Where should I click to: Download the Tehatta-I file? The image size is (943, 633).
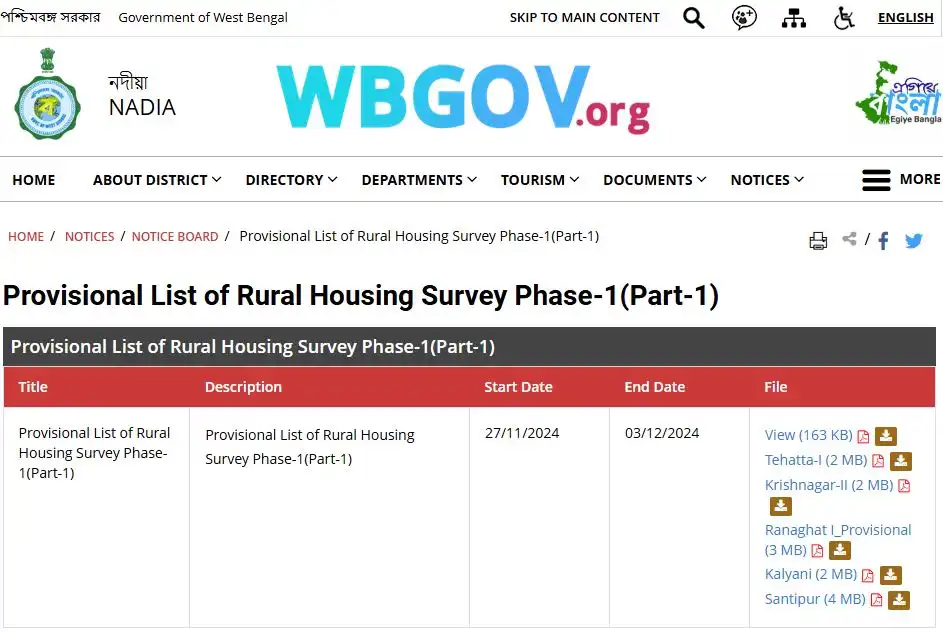[901, 461]
